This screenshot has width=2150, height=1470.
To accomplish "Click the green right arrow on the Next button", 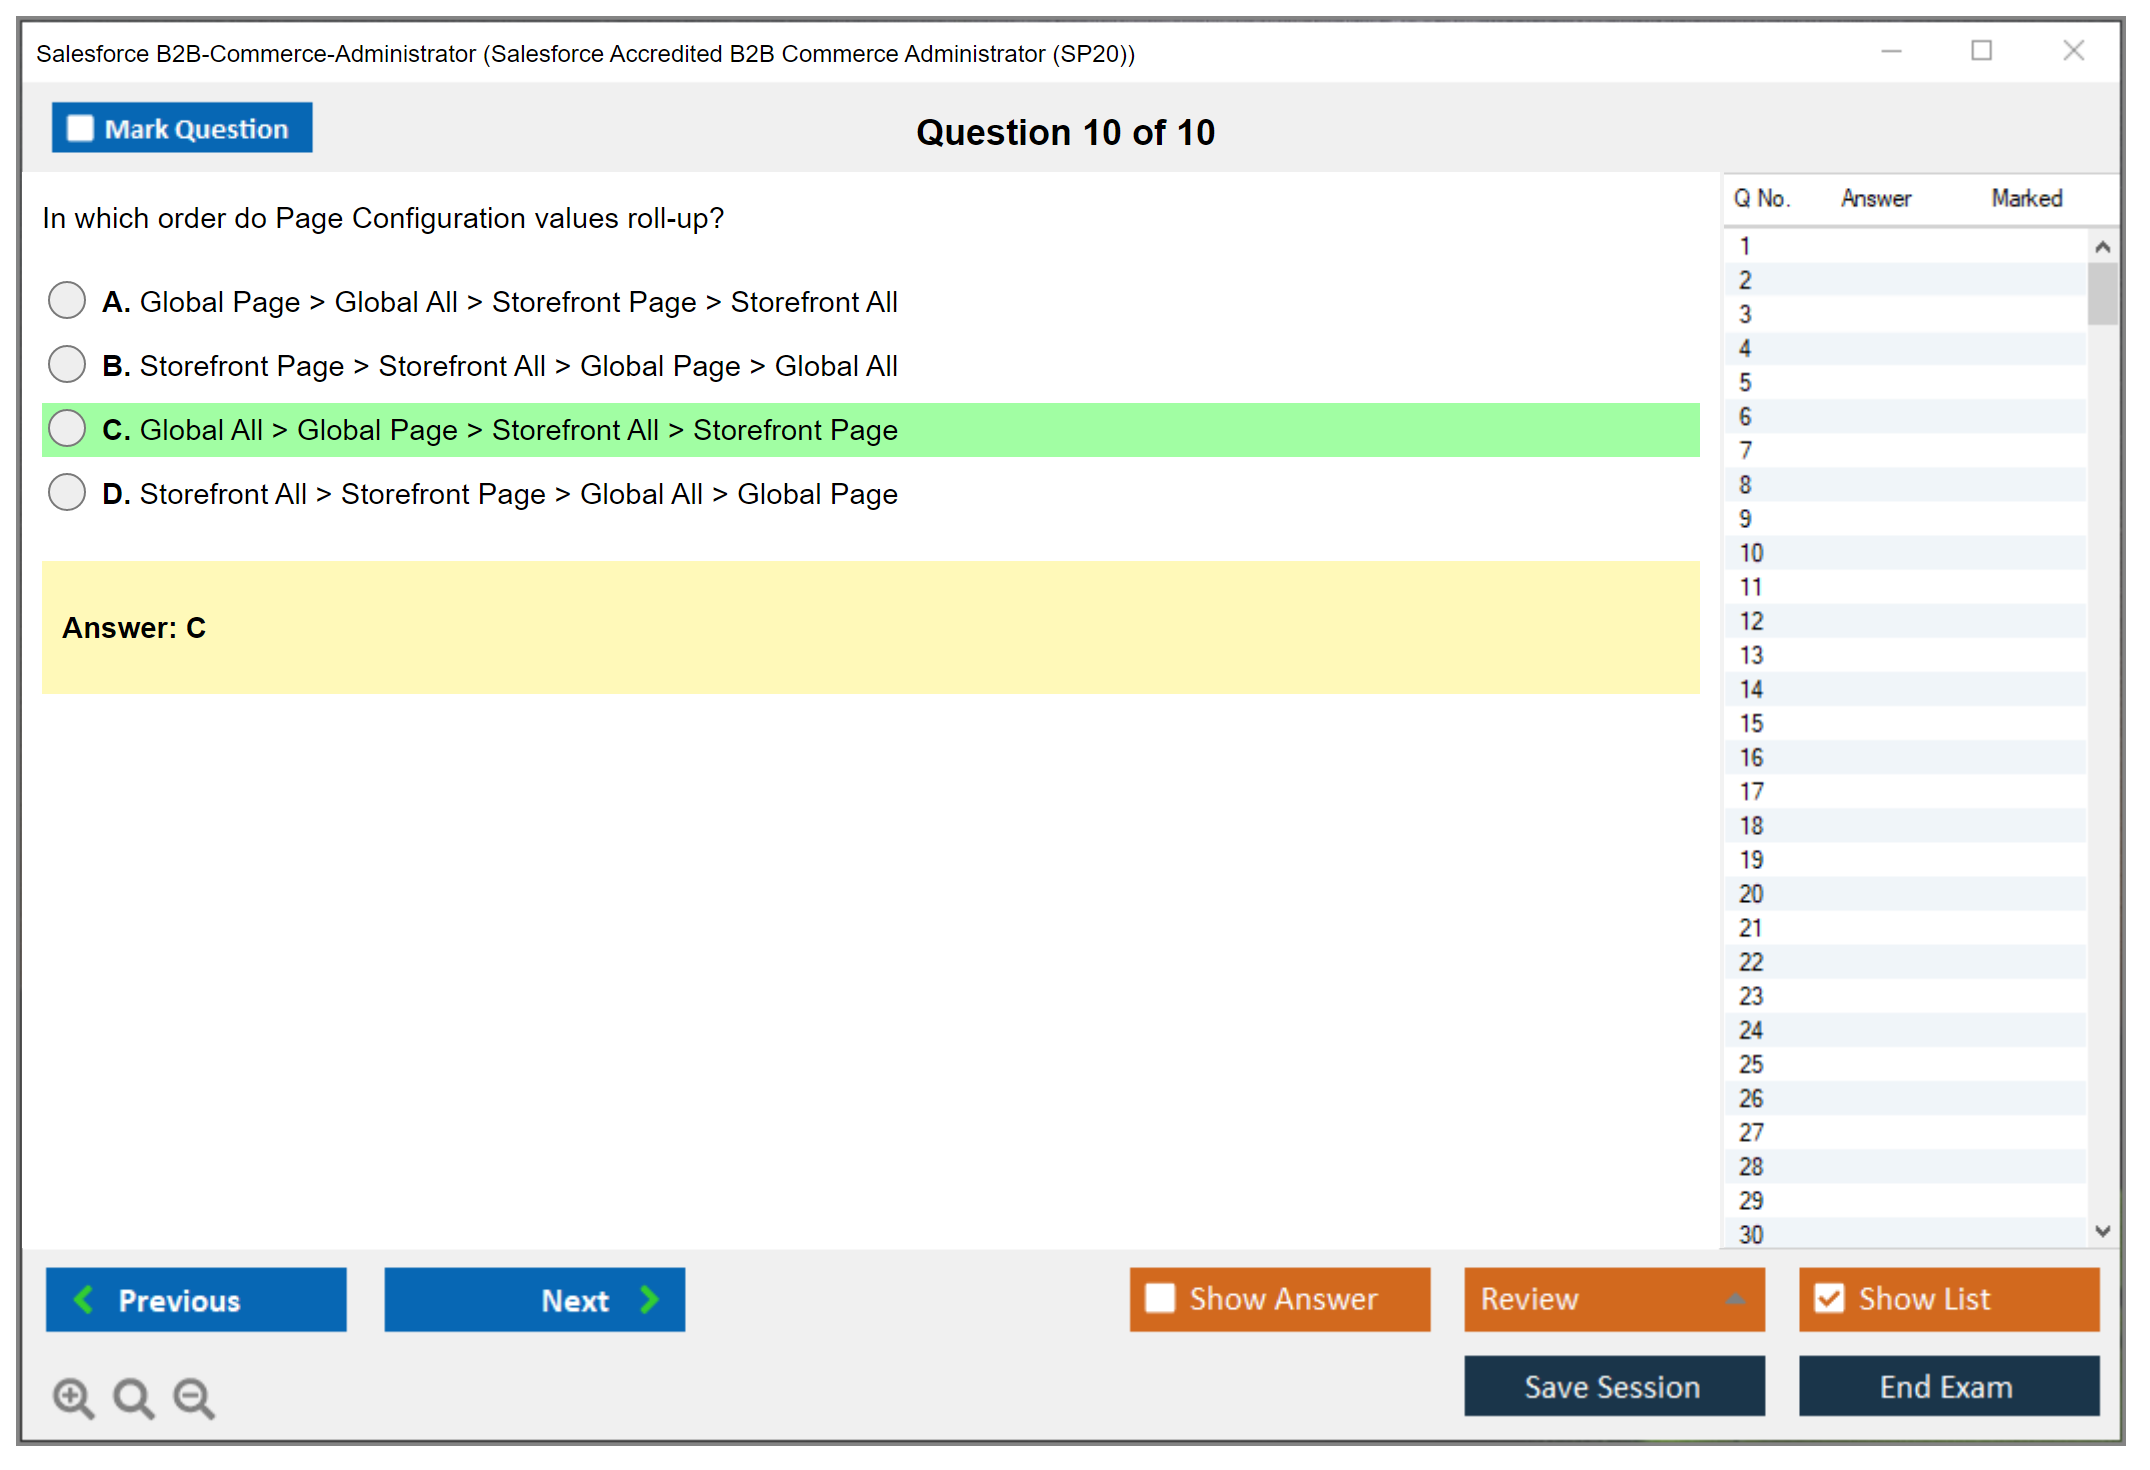I will click(649, 1299).
